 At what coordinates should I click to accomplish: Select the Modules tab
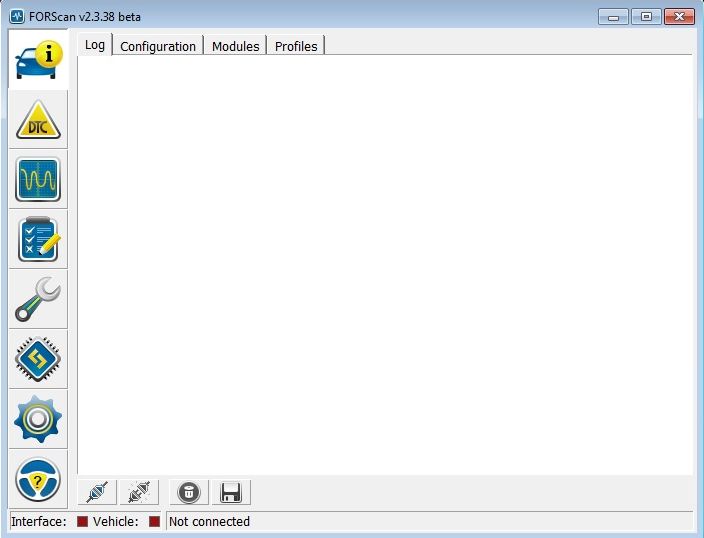tap(235, 46)
